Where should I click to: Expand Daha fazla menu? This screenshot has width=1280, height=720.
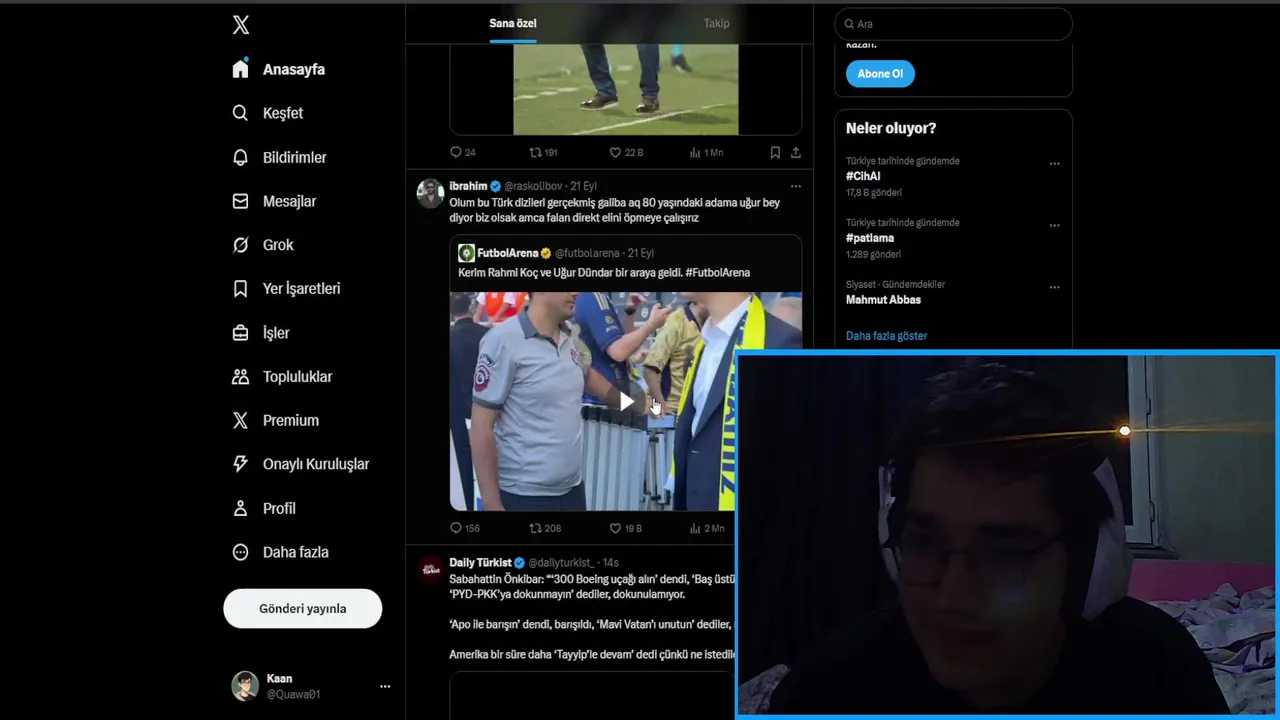281,552
